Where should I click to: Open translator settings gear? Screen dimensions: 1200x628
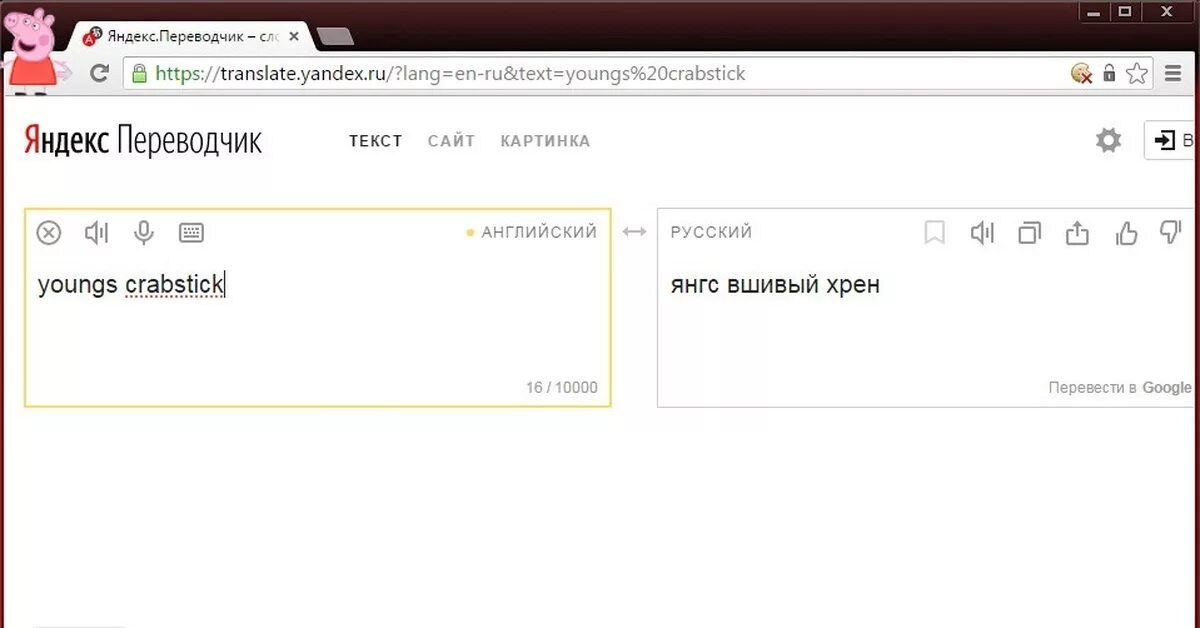click(1108, 140)
